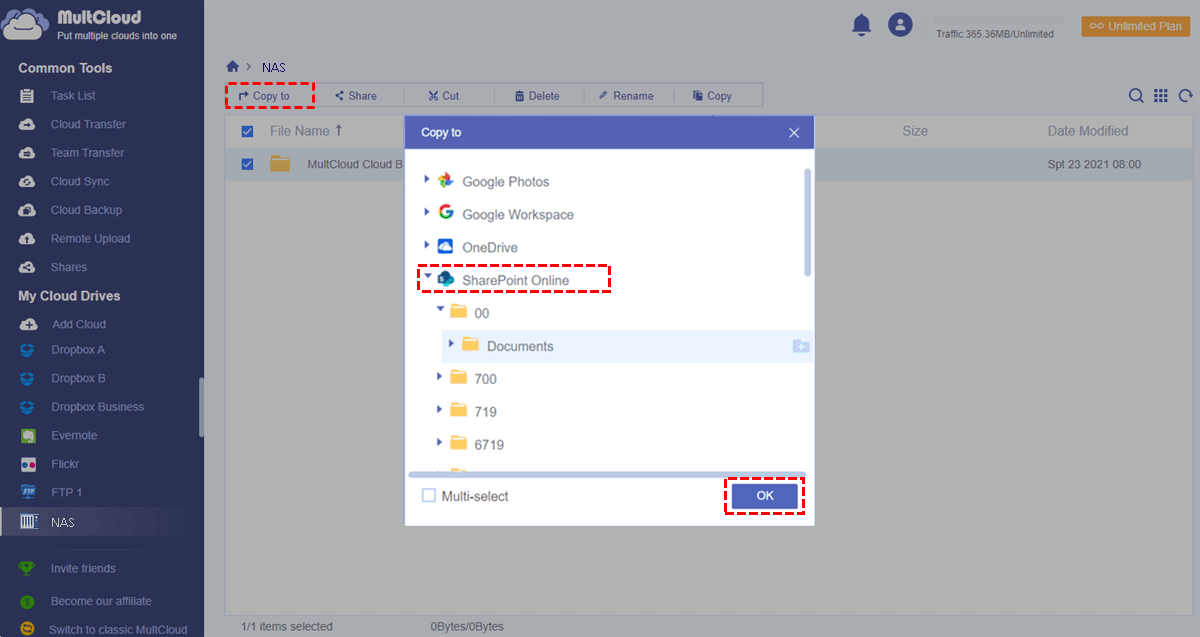Toggle the select-all checkbox in header
This screenshot has width=1200, height=637.
tap(247, 131)
